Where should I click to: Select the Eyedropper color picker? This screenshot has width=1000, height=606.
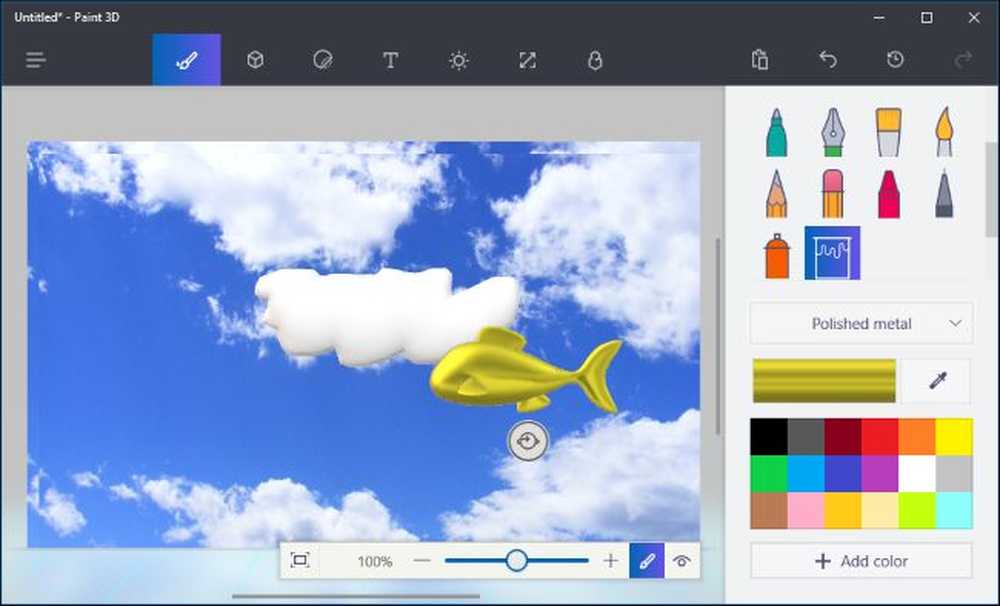coord(938,381)
